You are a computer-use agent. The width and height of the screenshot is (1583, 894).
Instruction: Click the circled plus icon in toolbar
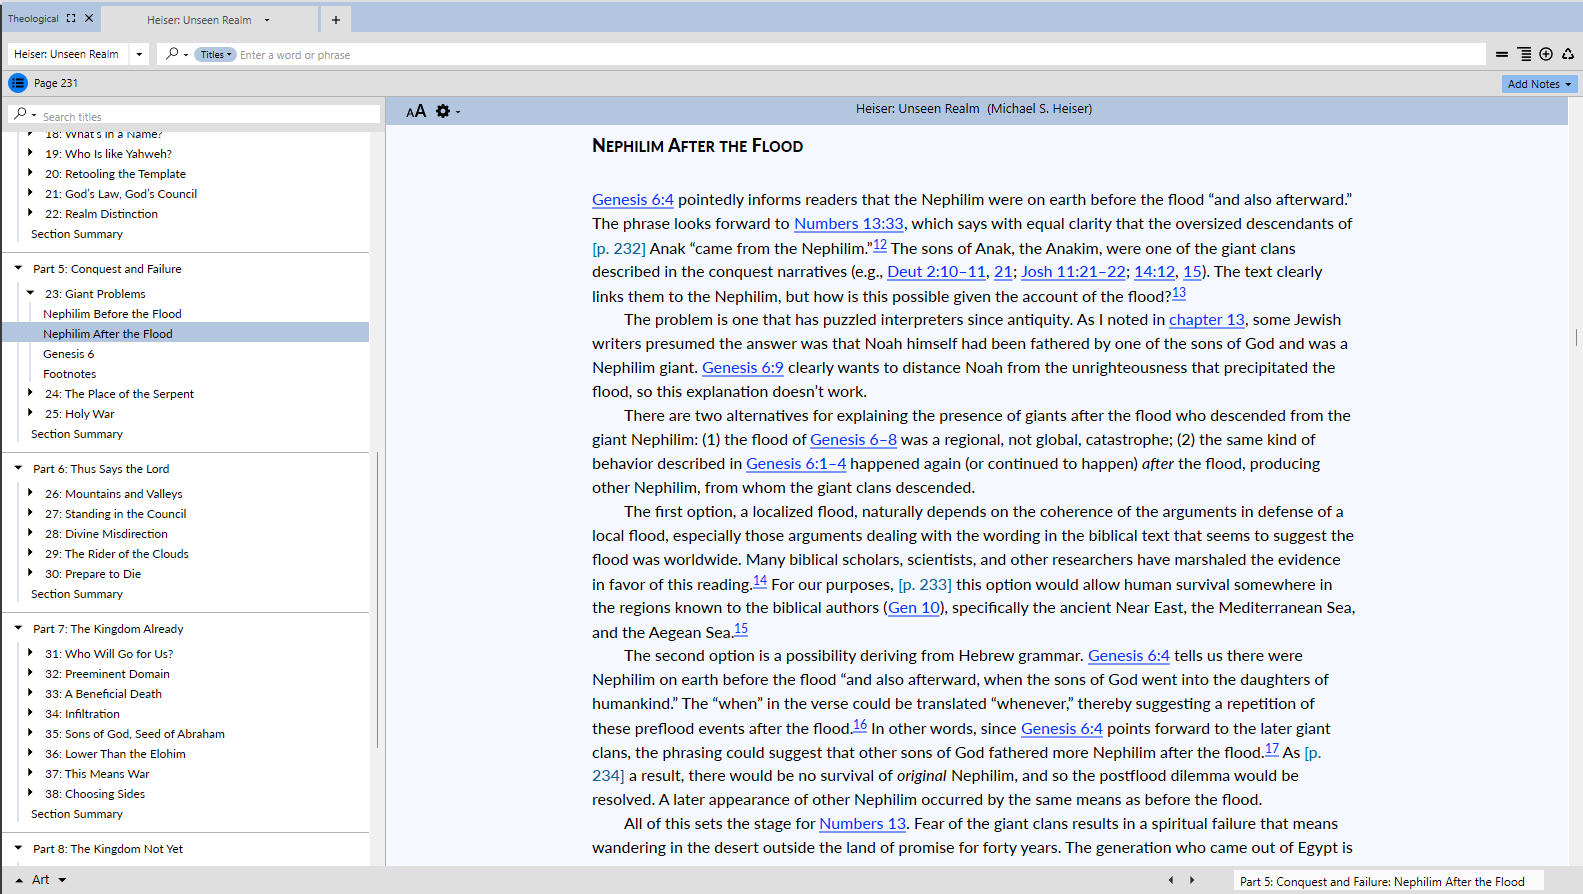pos(1546,54)
